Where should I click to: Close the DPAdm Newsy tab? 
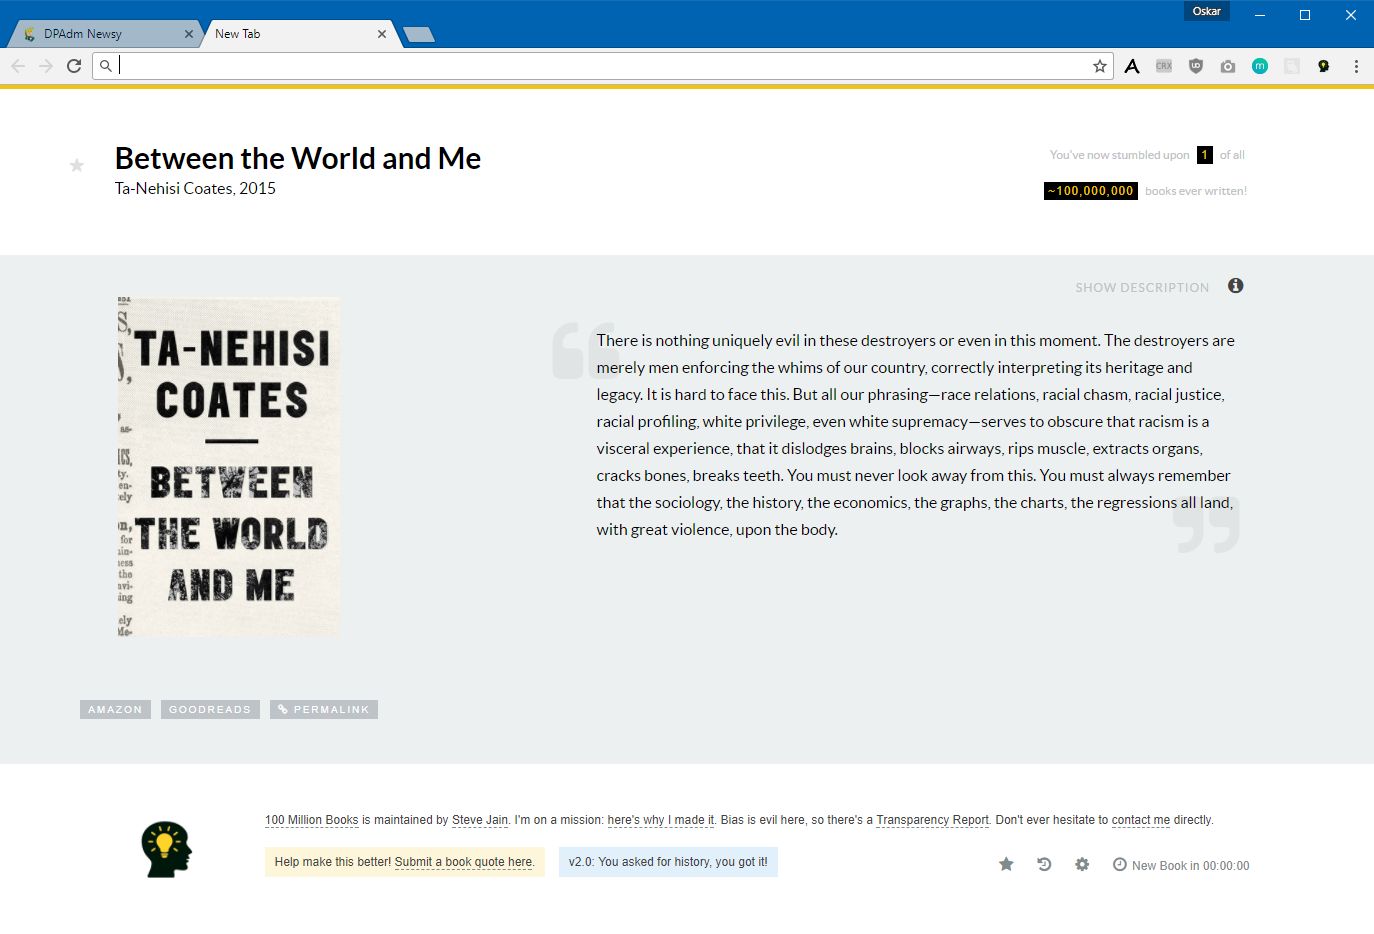pos(189,34)
